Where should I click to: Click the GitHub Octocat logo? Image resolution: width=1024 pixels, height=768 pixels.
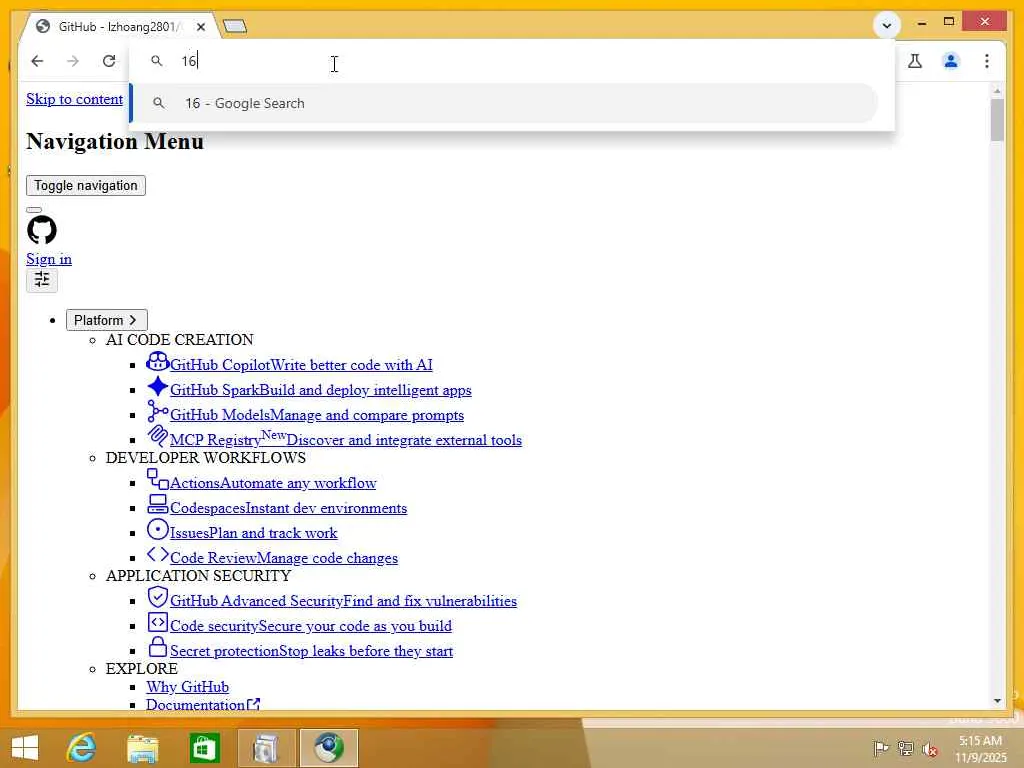42,230
